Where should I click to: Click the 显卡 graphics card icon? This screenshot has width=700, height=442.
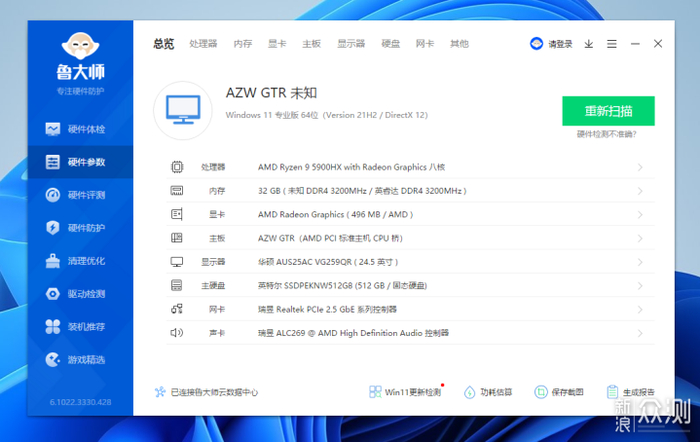[x=177, y=214]
